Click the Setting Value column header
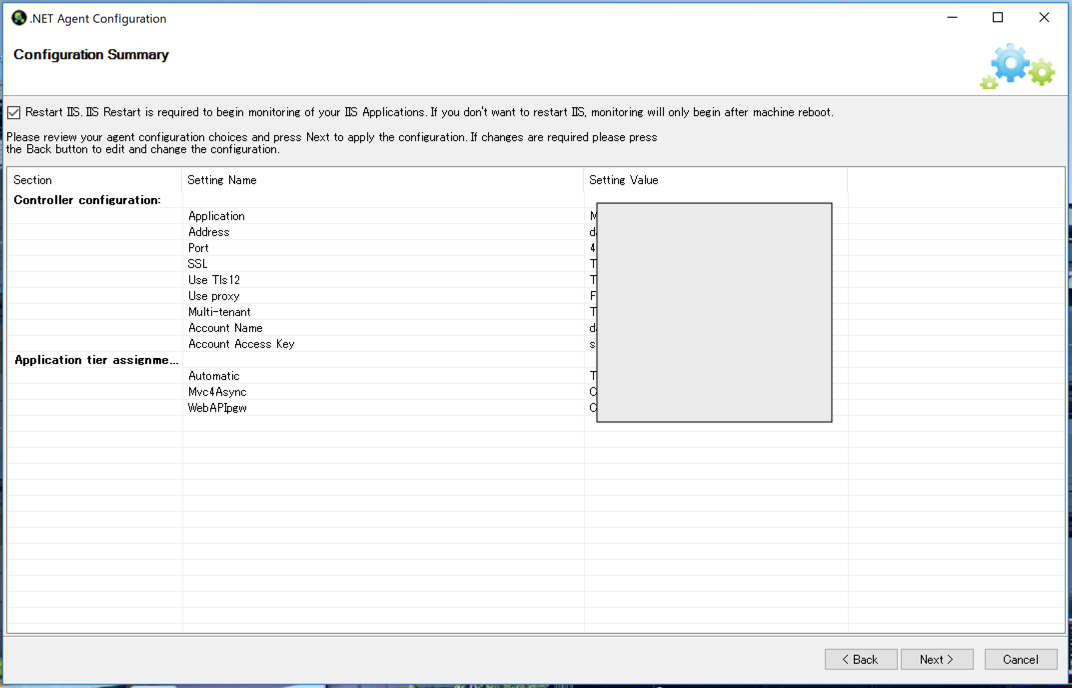The height and width of the screenshot is (688, 1072). click(x=624, y=180)
